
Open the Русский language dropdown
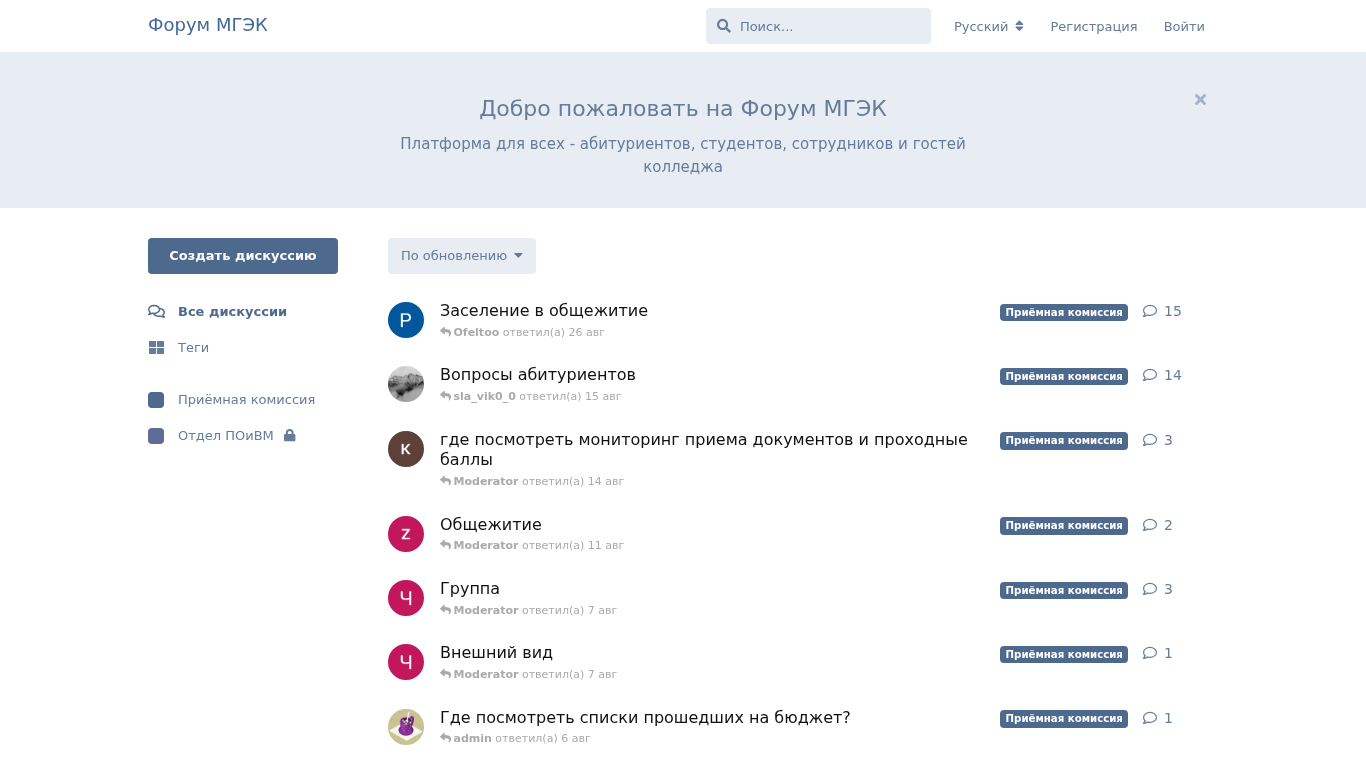tap(988, 27)
